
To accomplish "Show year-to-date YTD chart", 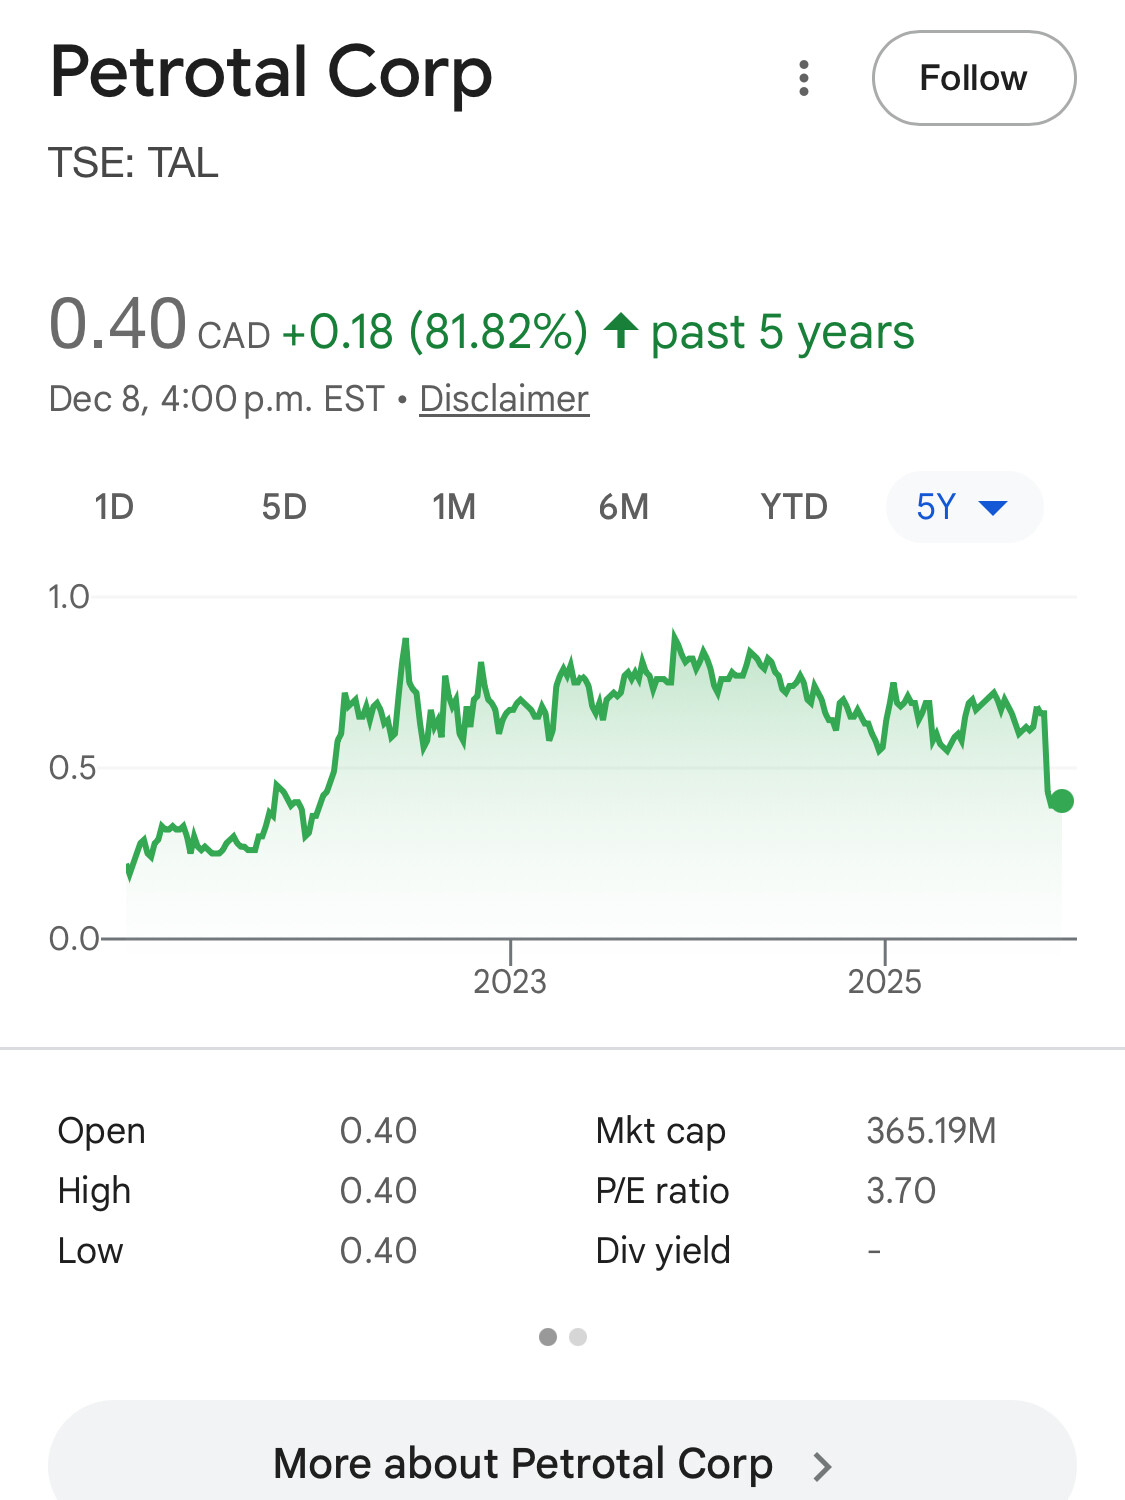I will coord(794,507).
